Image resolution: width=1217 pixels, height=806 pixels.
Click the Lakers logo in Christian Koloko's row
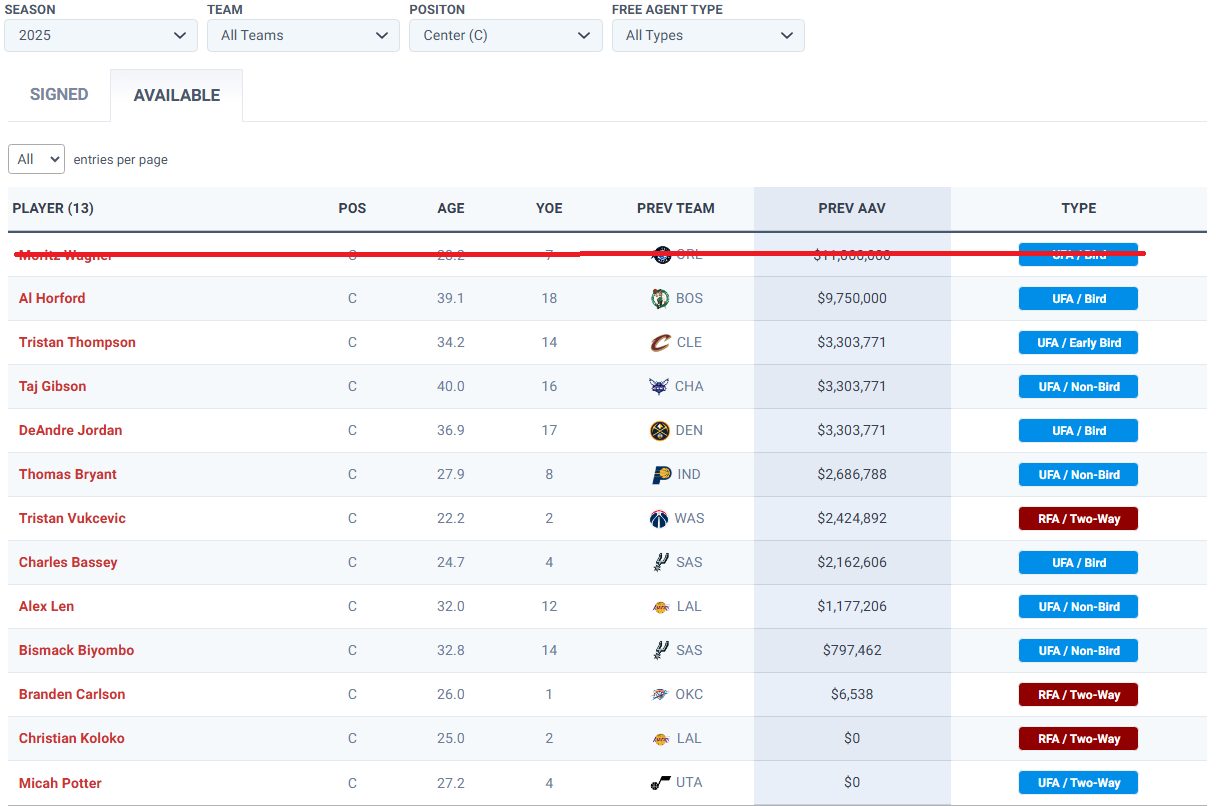tap(660, 738)
